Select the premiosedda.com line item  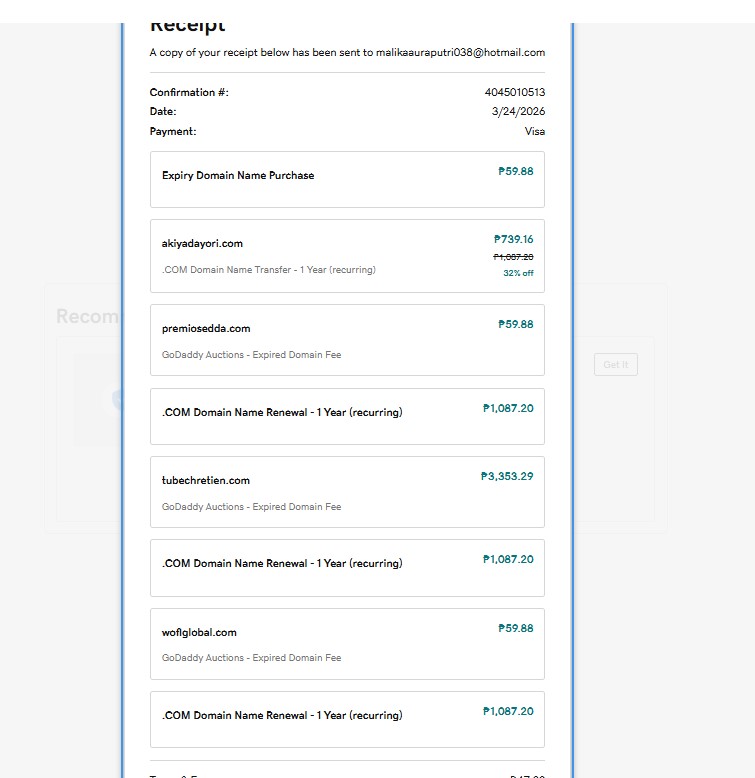[206, 328]
